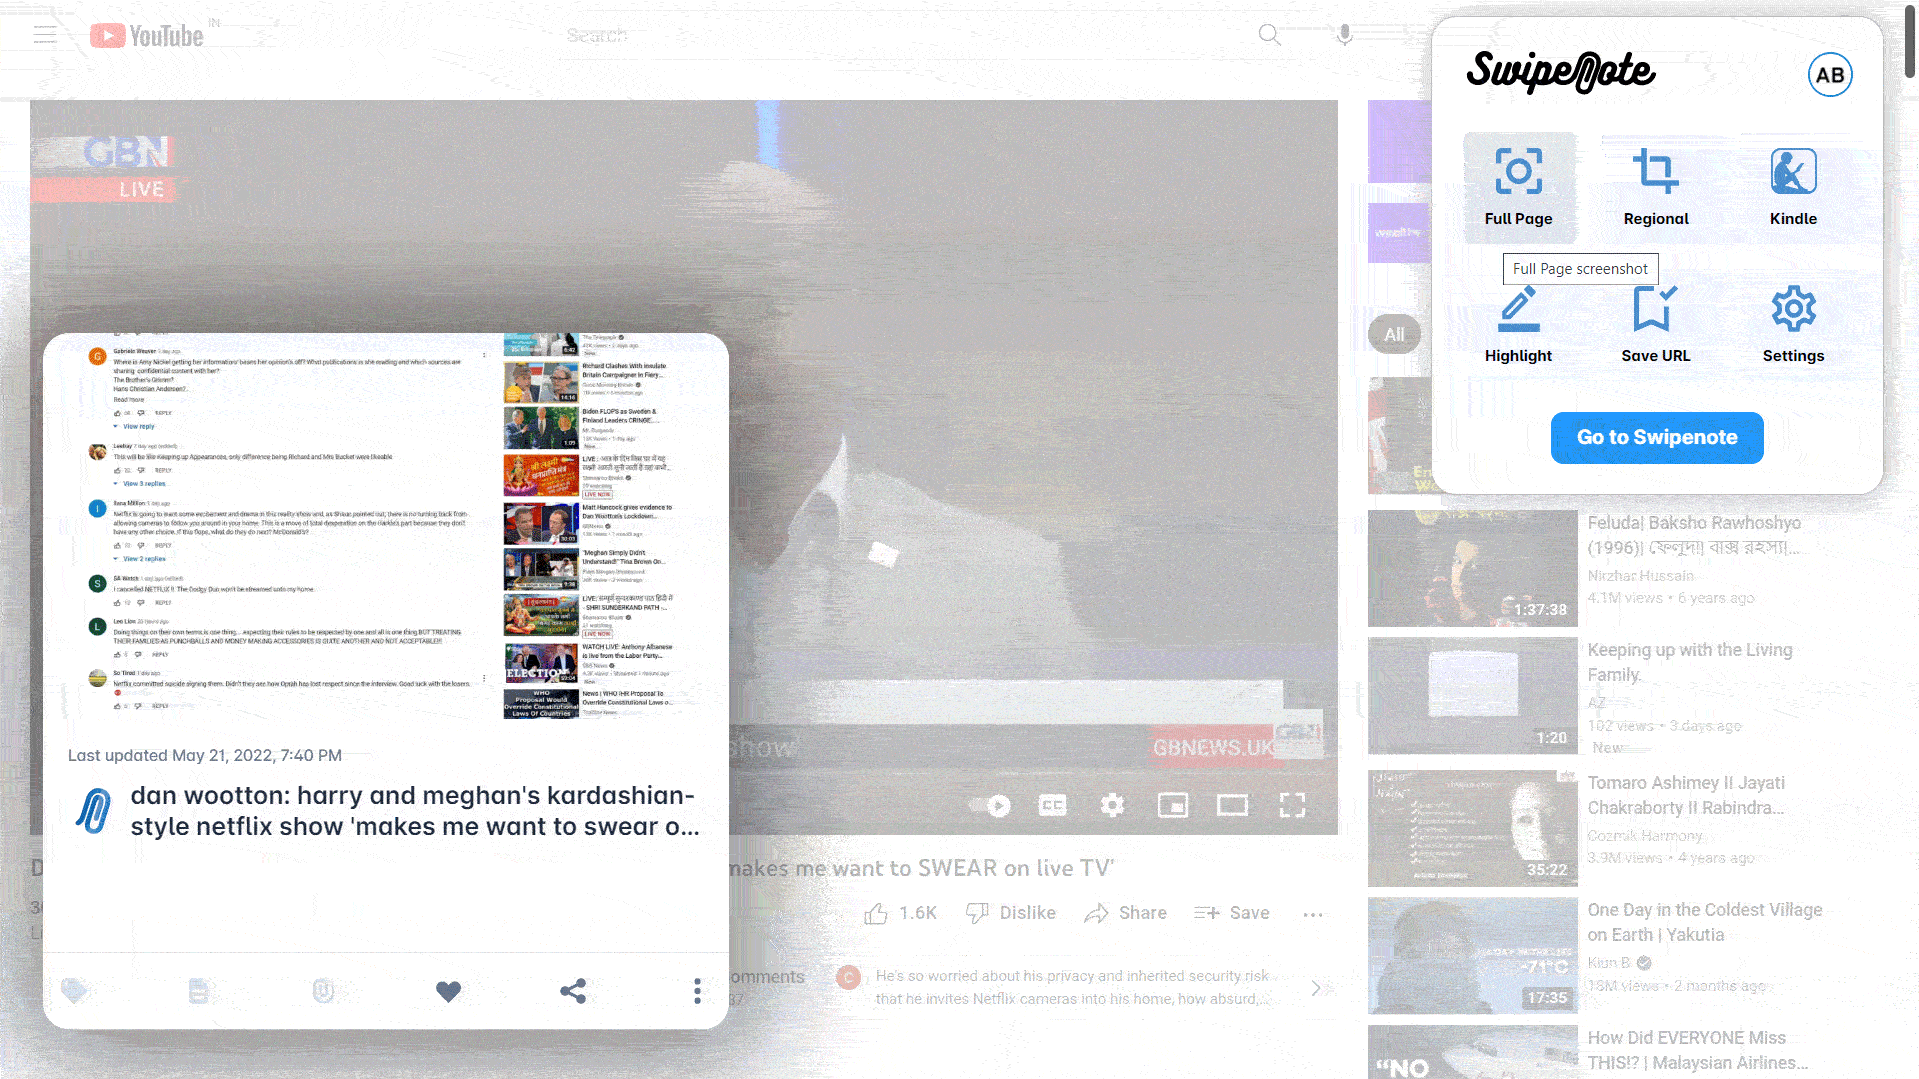Image resolution: width=1919 pixels, height=1079 pixels.
Task: Play the 1:37:38 Feluda video thumbnail
Action: [x=1472, y=568]
